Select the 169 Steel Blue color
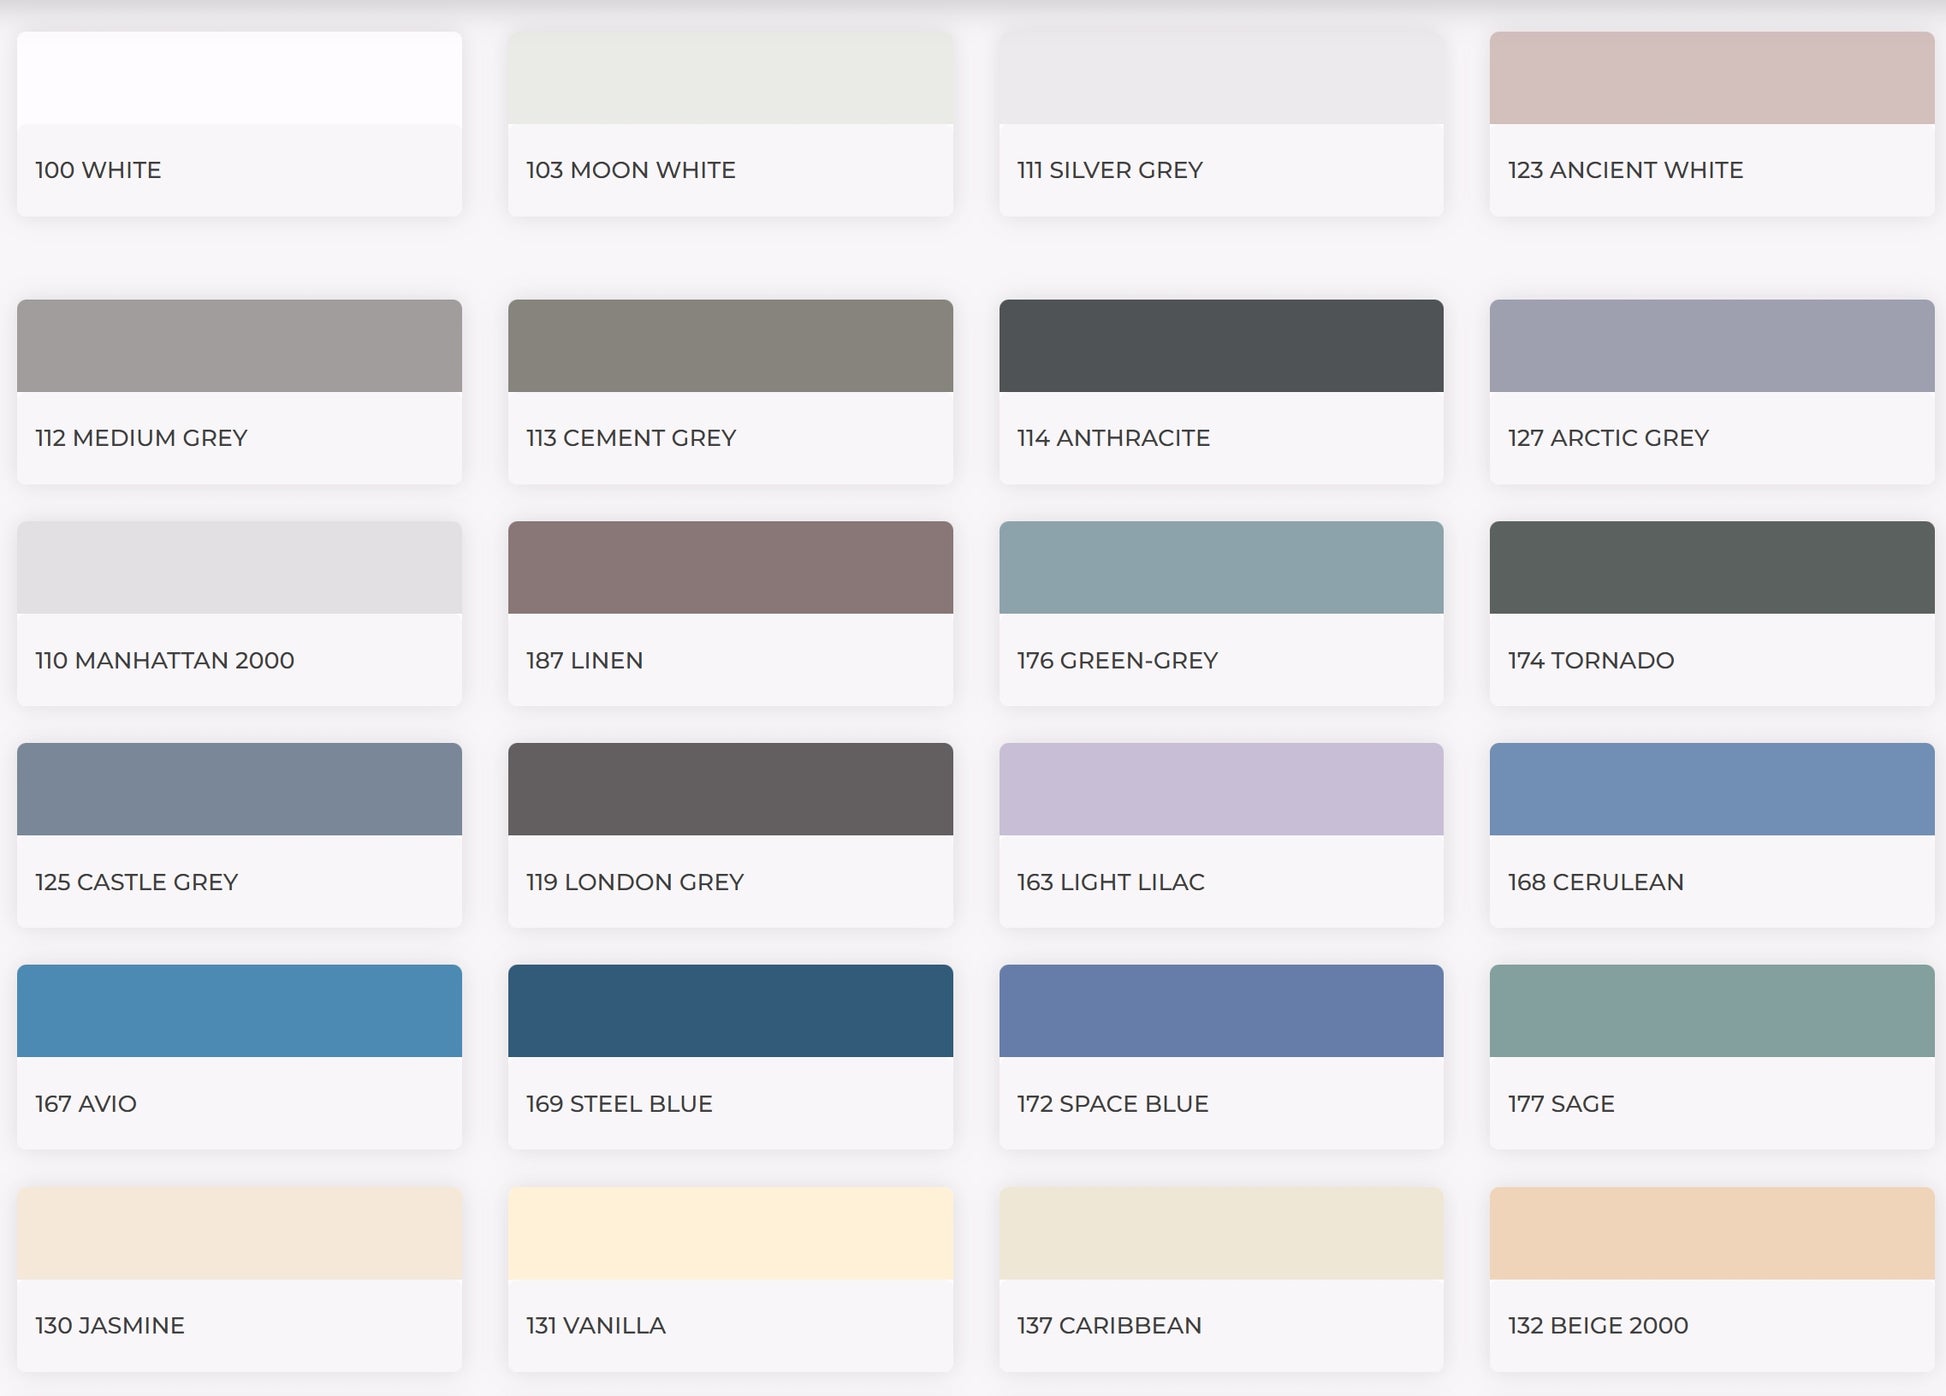The height and width of the screenshot is (1396, 1946). pyautogui.click(x=730, y=1011)
